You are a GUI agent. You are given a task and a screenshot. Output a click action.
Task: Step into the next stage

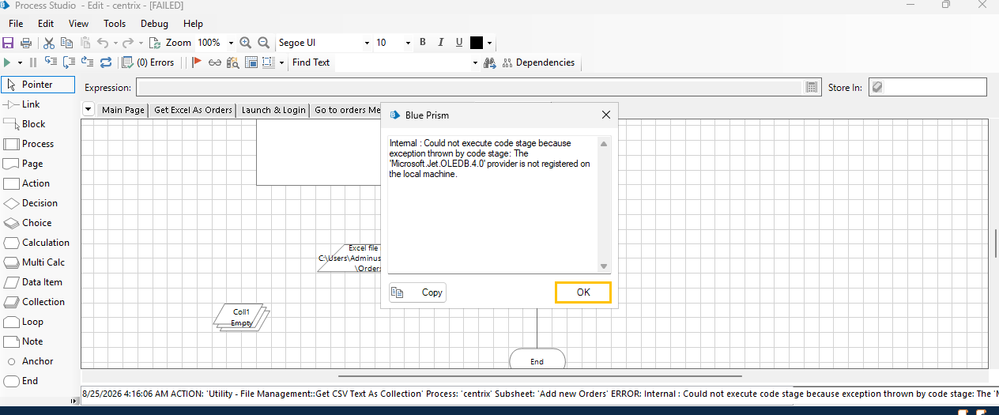51,62
